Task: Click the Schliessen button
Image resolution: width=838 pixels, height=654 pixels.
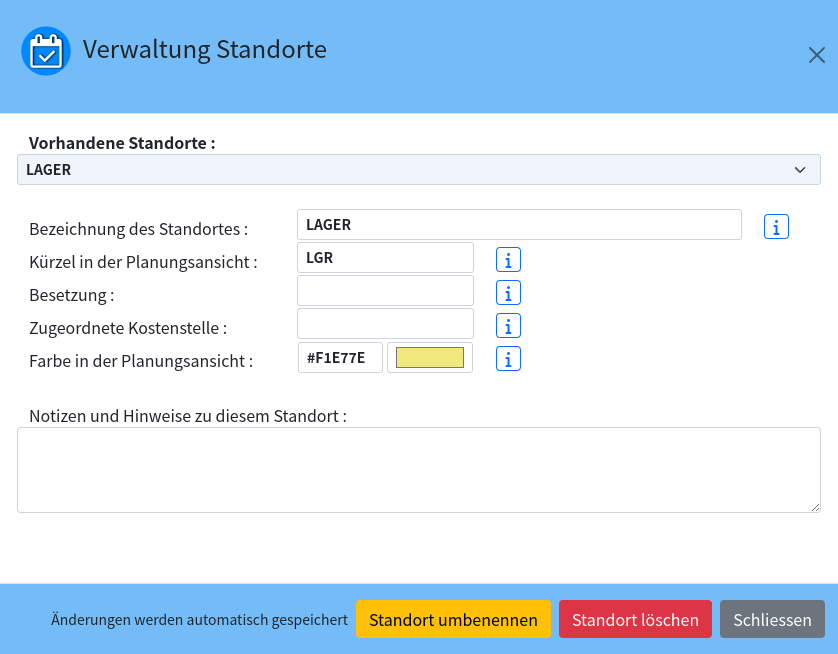Action: tap(772, 619)
